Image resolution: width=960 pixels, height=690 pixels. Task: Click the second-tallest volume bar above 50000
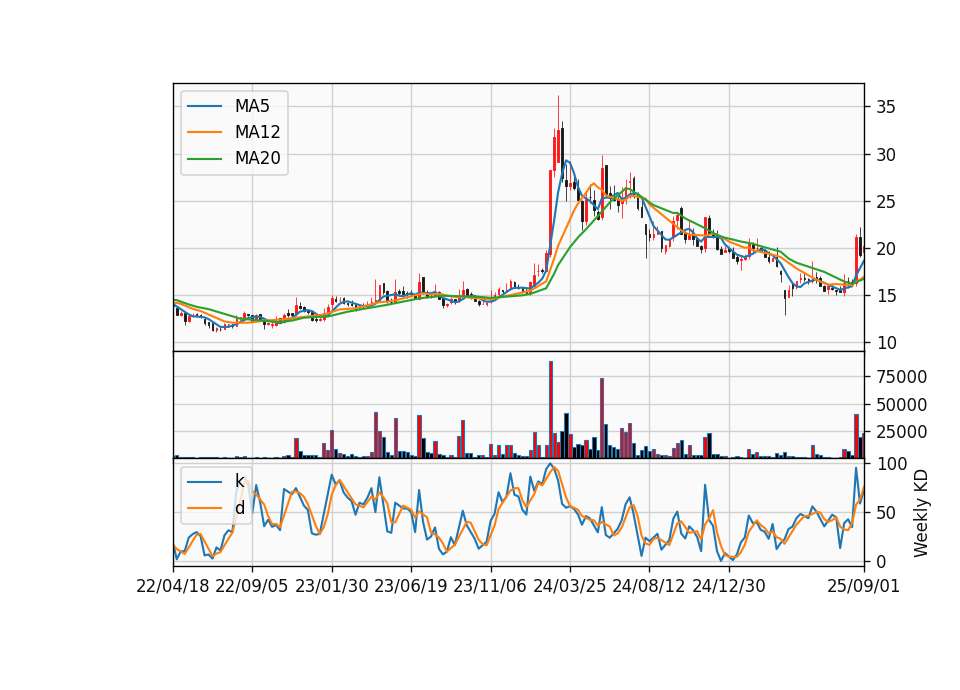point(602,418)
